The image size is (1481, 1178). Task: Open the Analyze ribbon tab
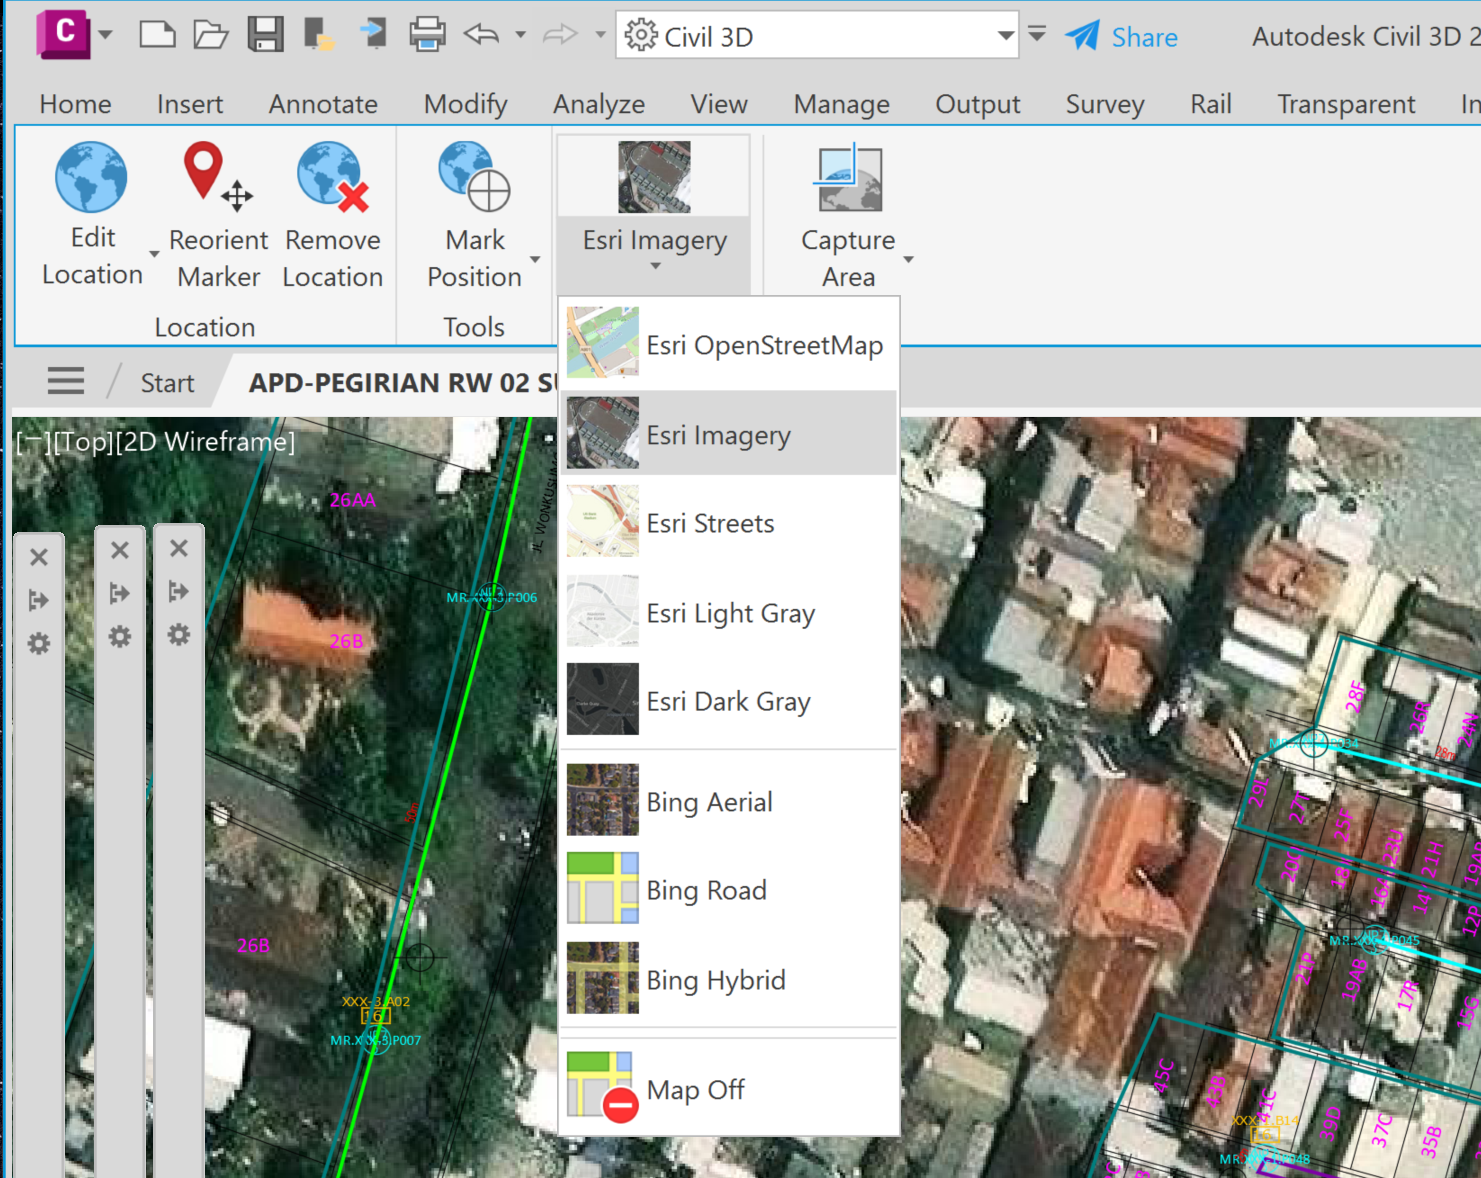pyautogui.click(x=599, y=104)
